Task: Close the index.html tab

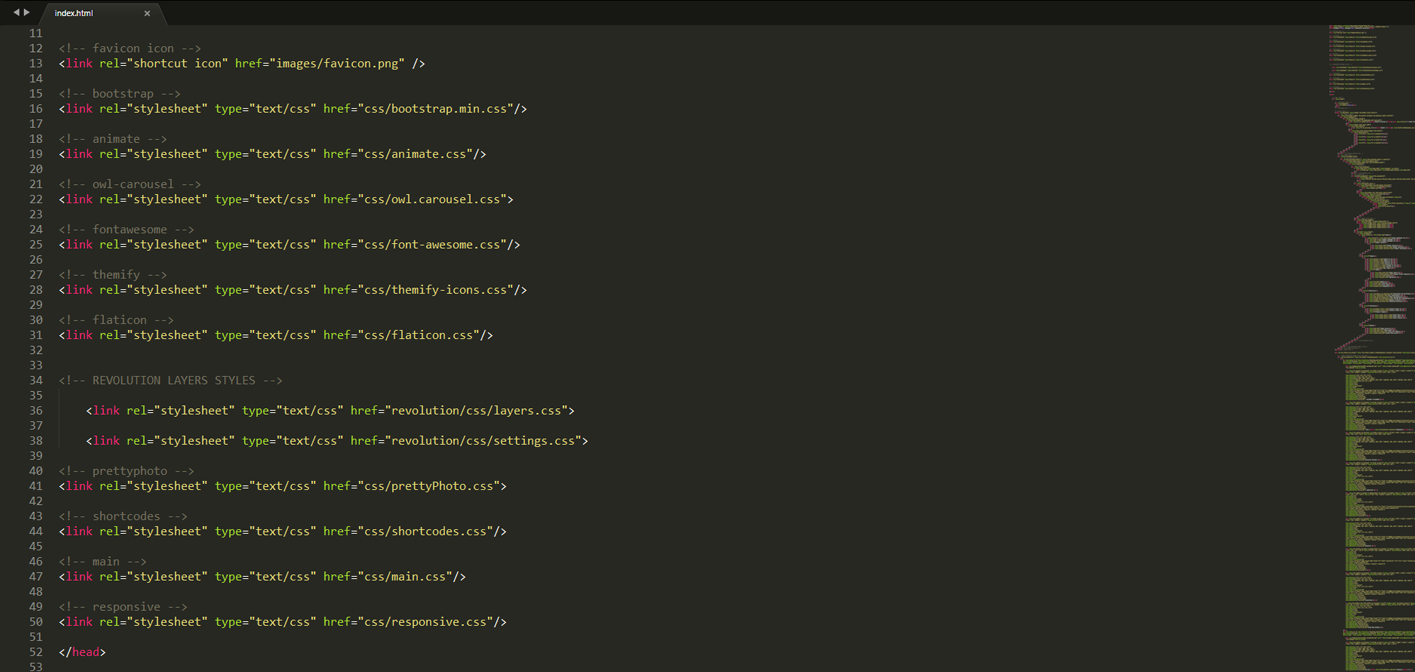Action: 147,13
